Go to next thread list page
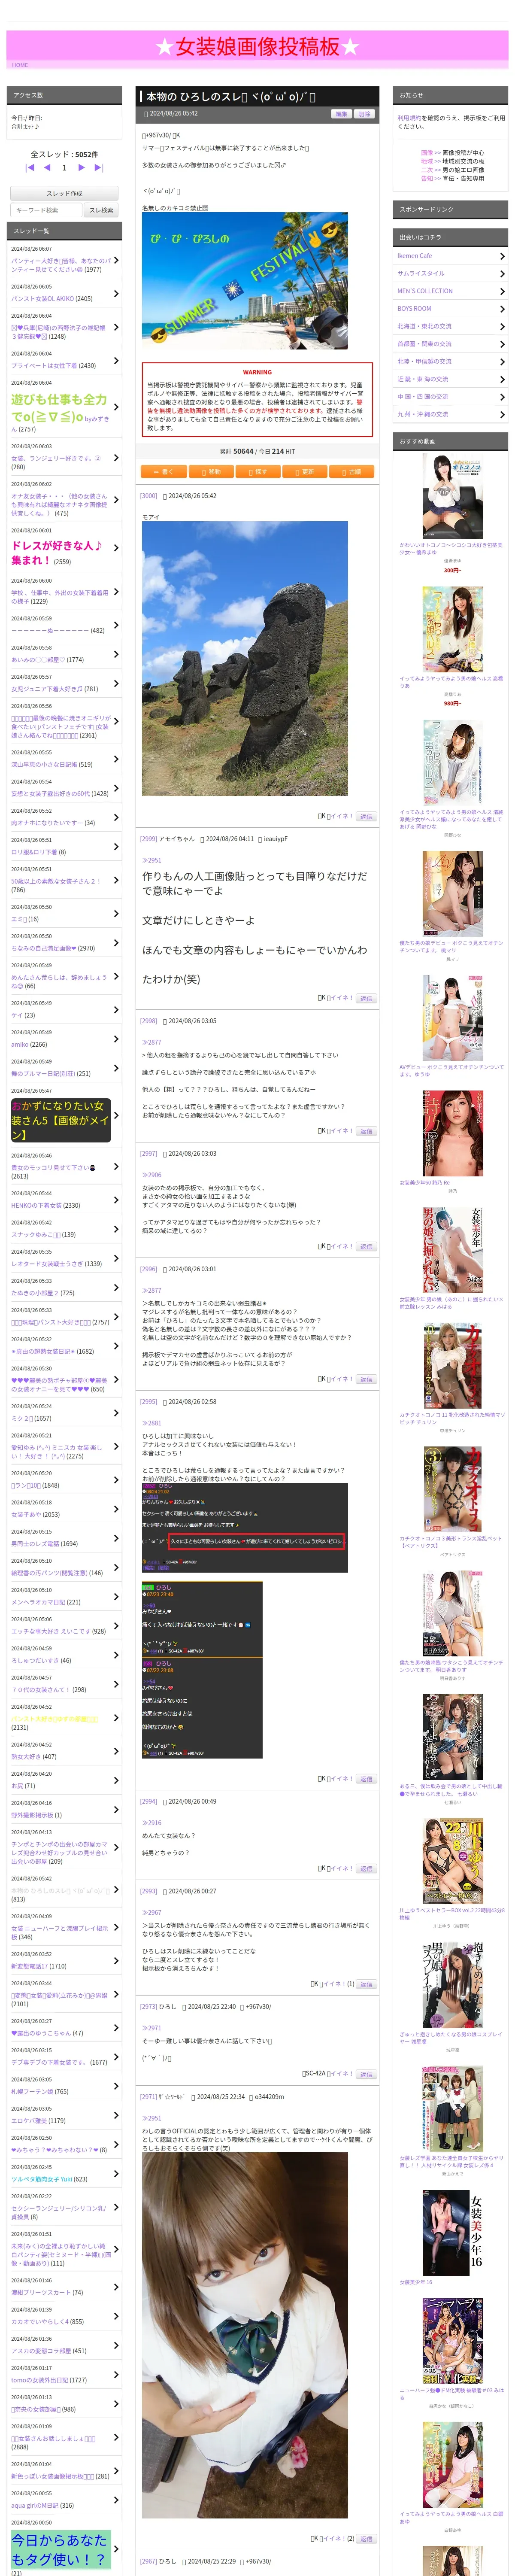515x2576 pixels. [x=82, y=168]
